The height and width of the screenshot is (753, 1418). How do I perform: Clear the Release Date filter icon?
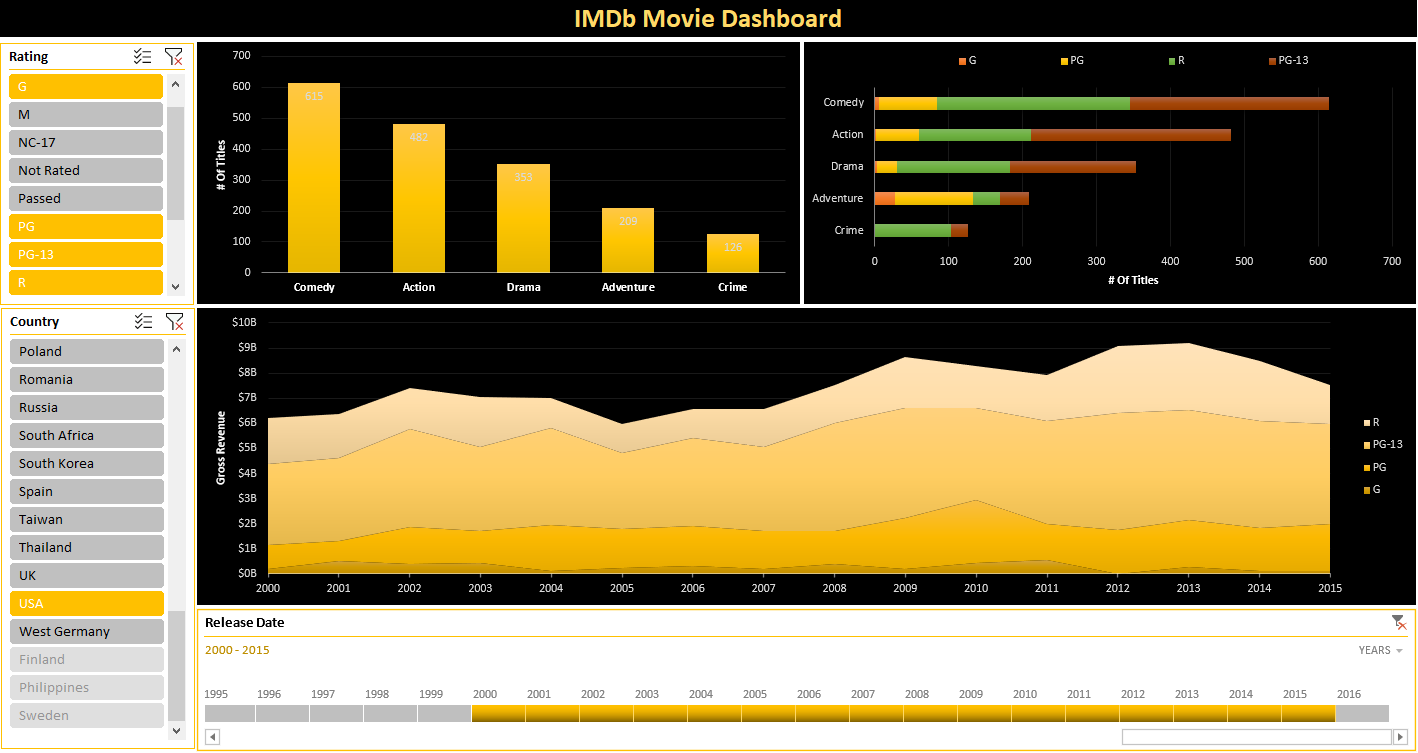point(1398,622)
